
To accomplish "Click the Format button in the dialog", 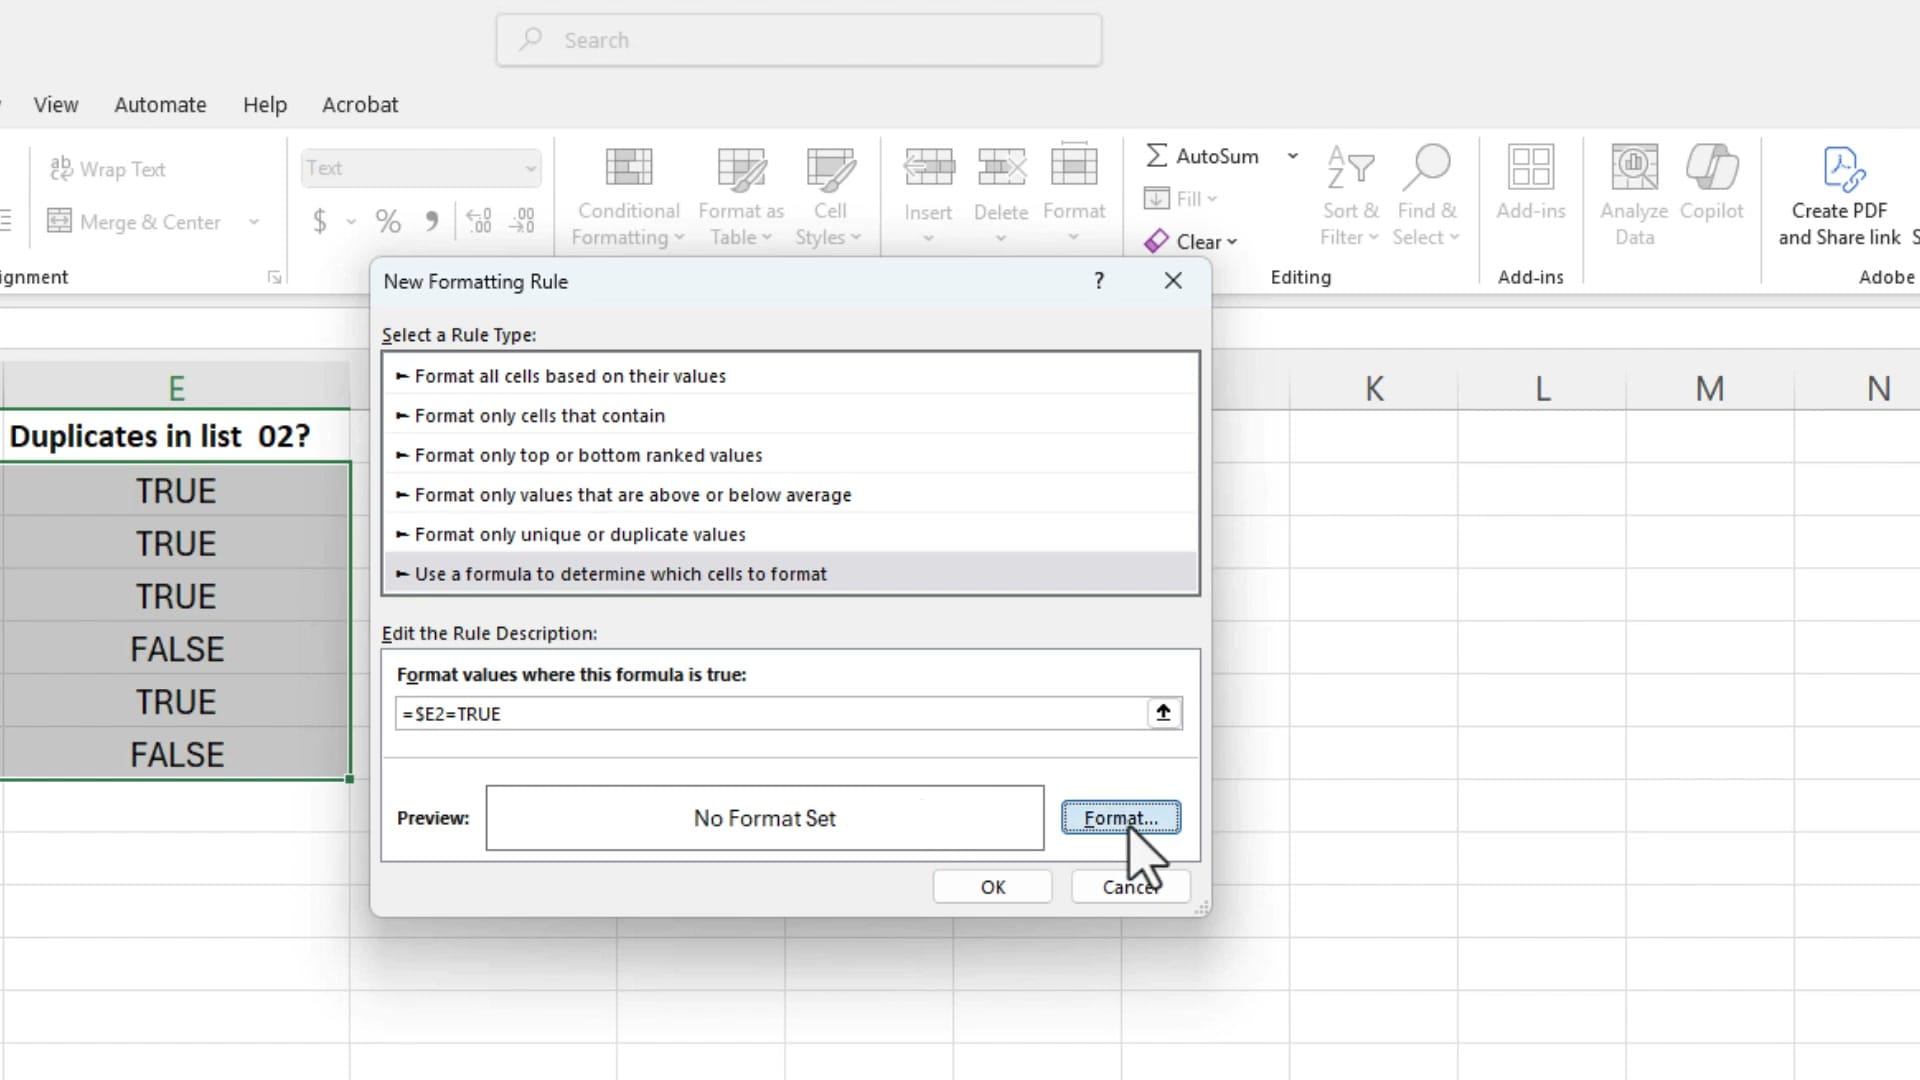I will [1119, 817].
